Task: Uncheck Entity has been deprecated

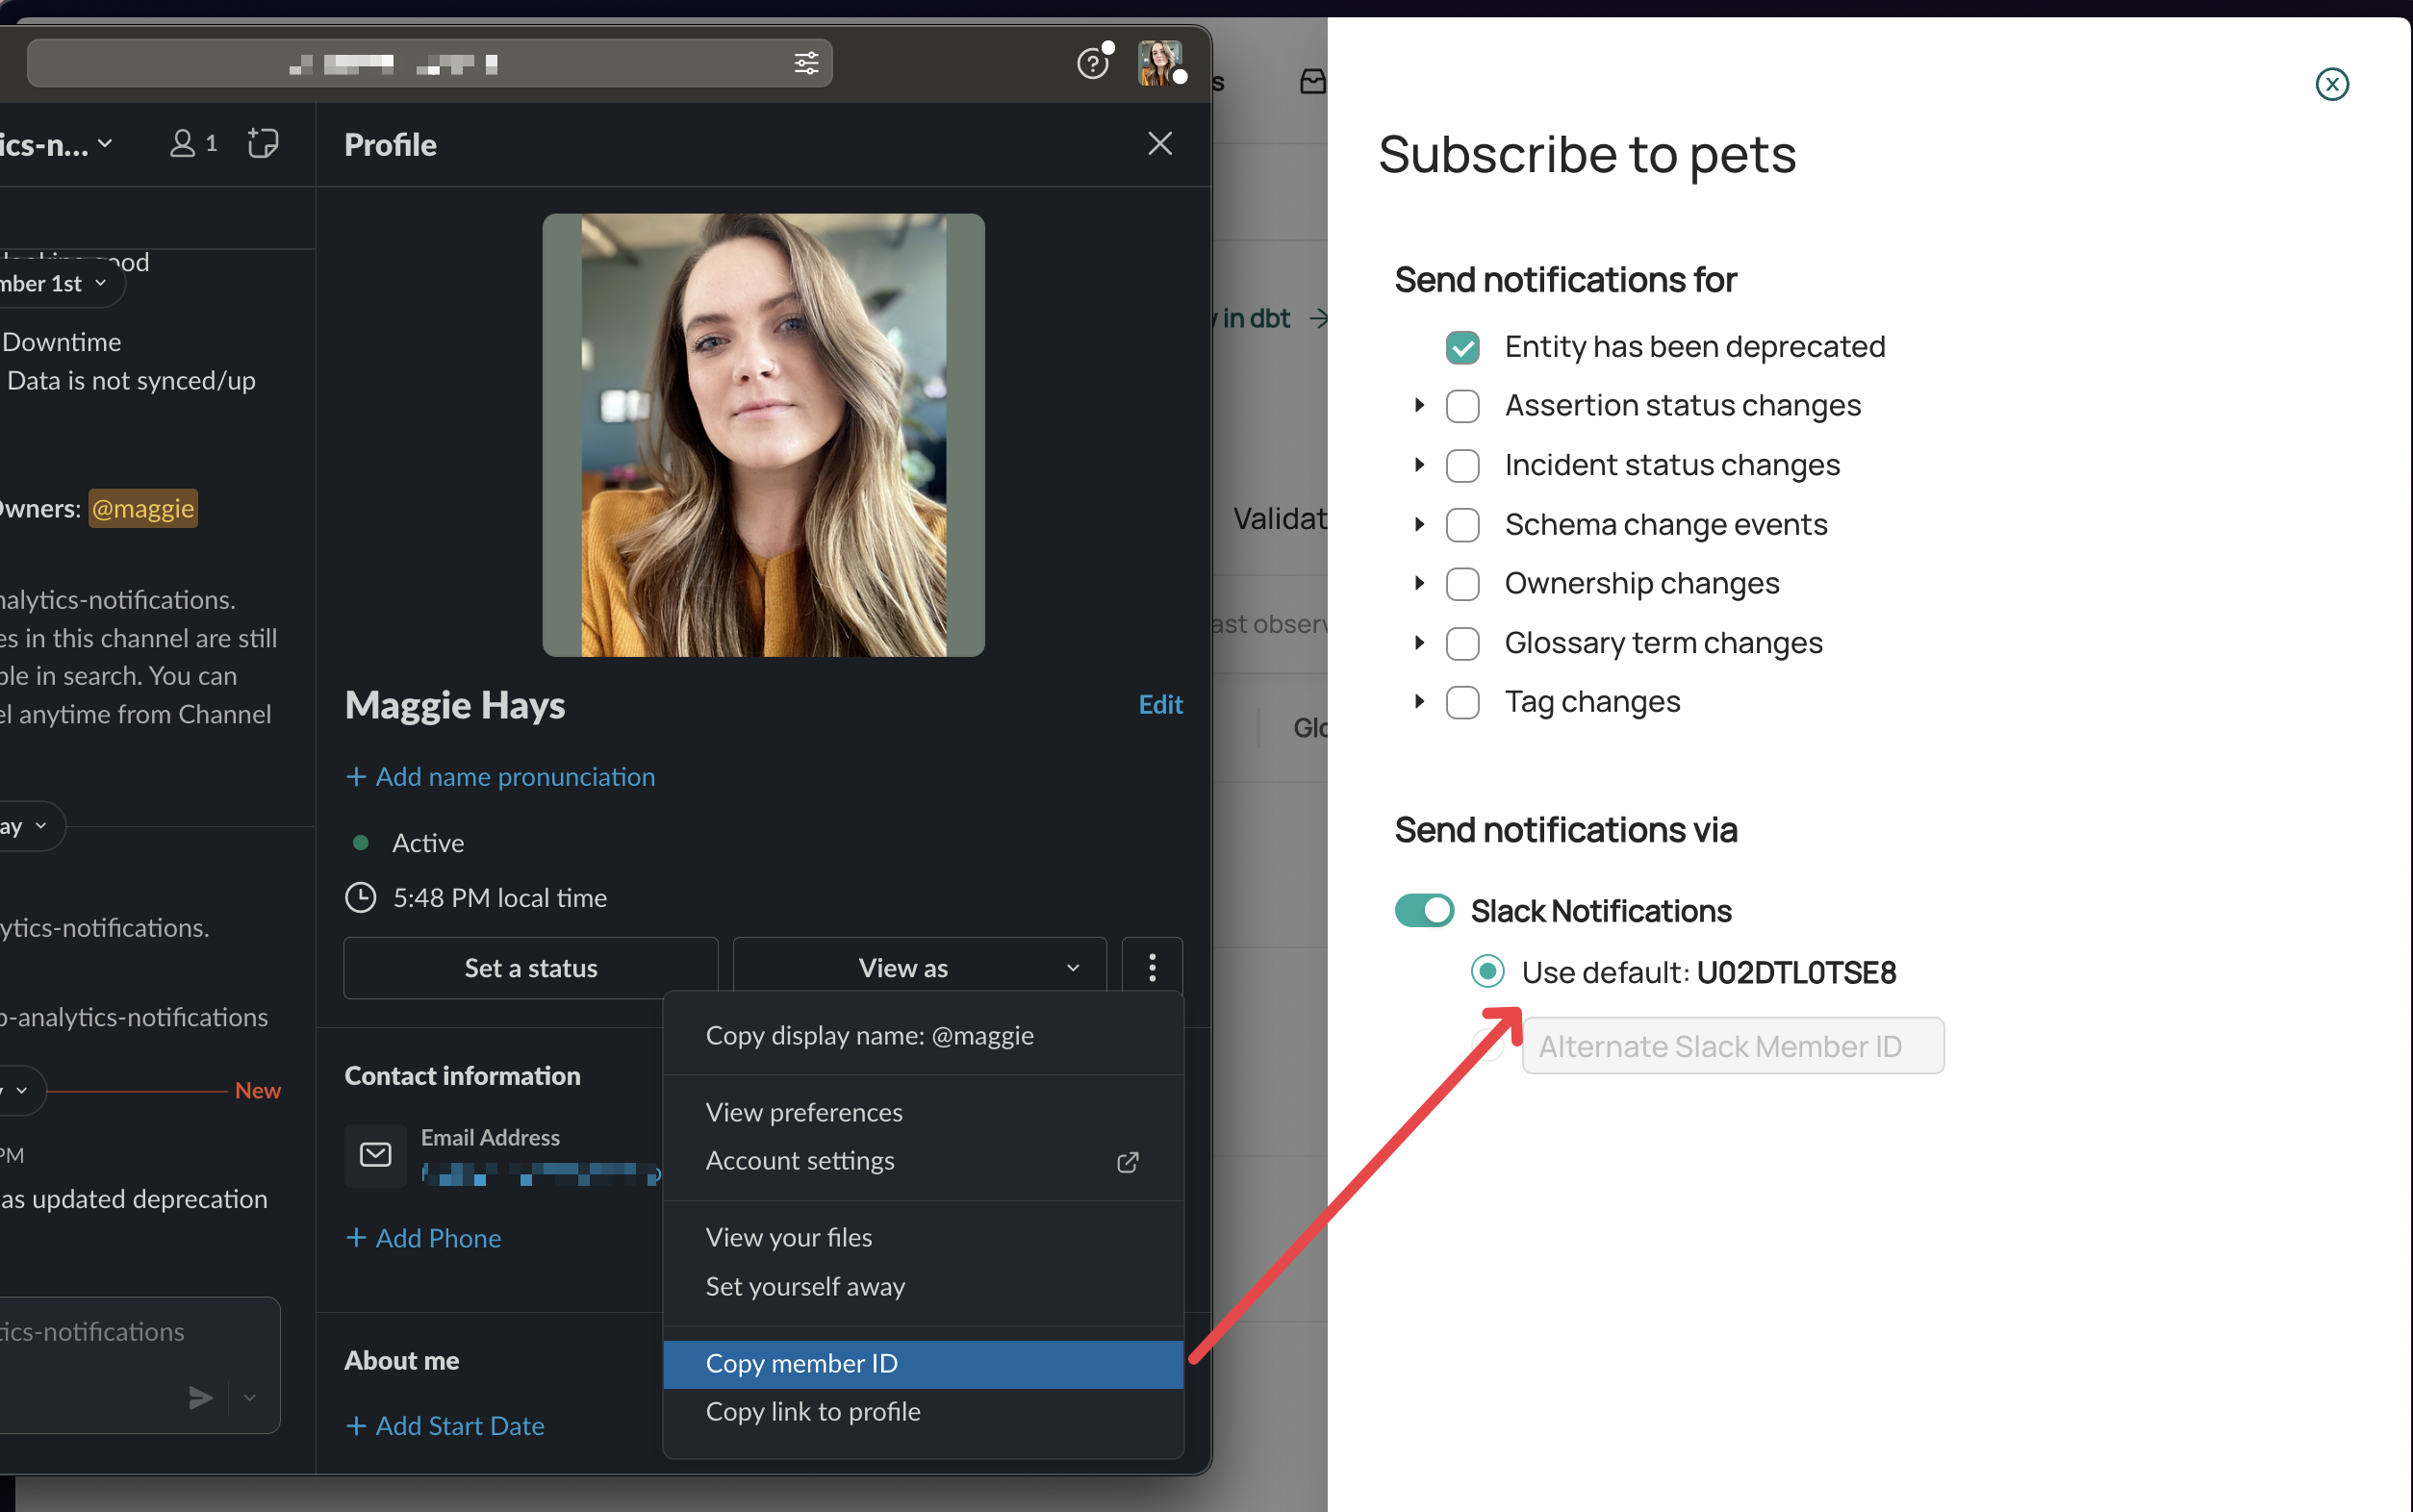Action: coord(1462,347)
